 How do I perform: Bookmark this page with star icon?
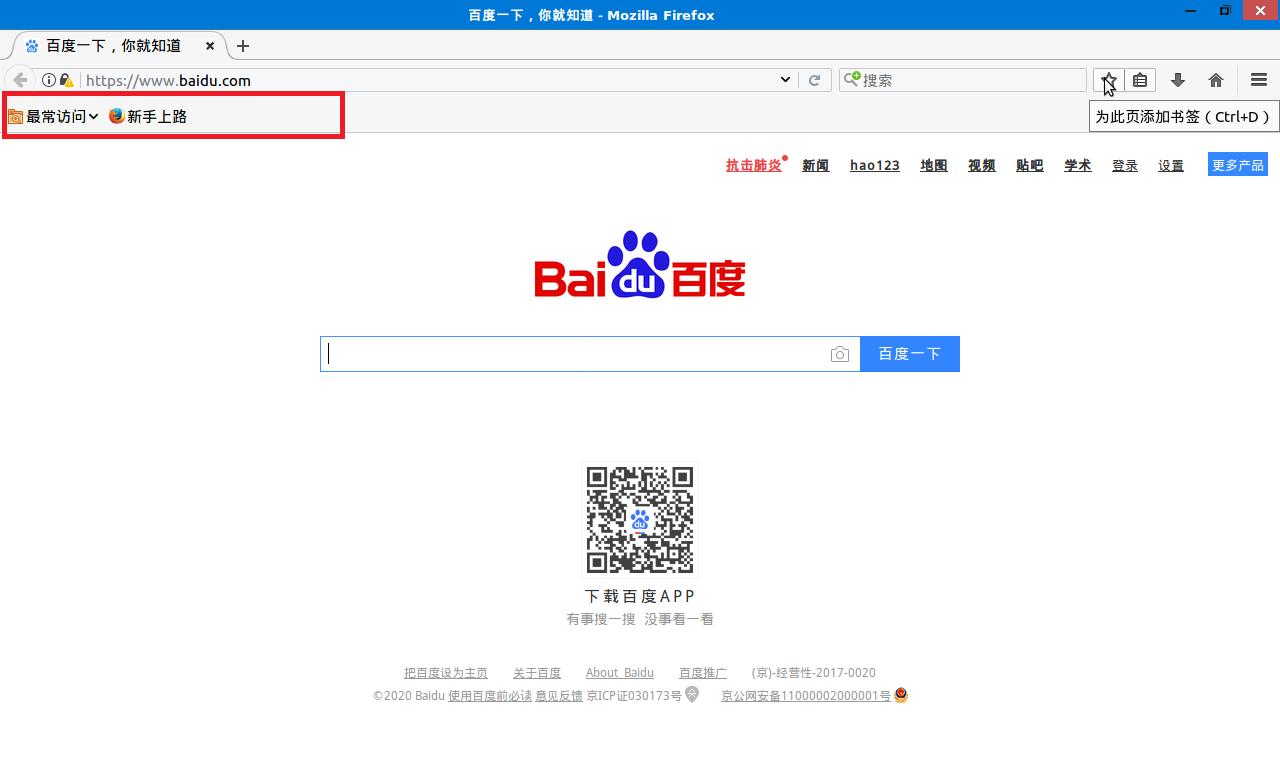pos(1108,80)
